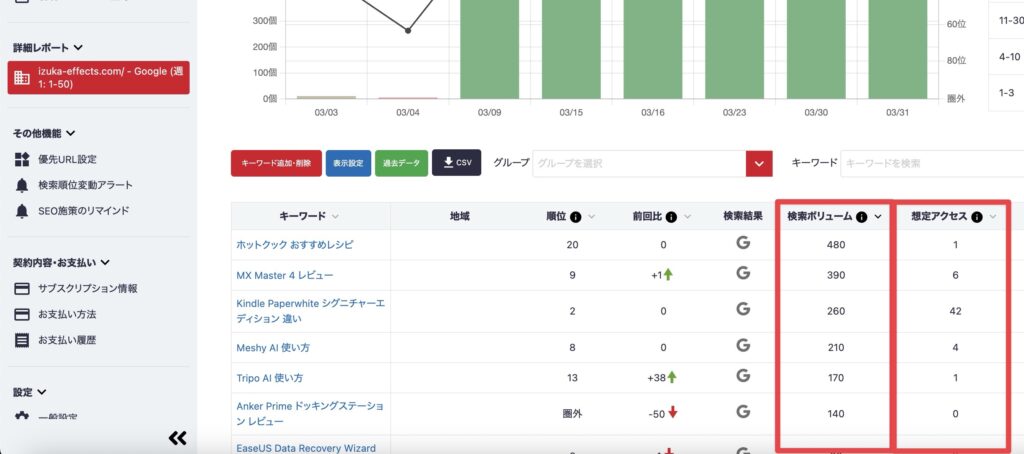Click Google icon in ホットクック おすすめレシピ row

pyautogui.click(x=742, y=244)
